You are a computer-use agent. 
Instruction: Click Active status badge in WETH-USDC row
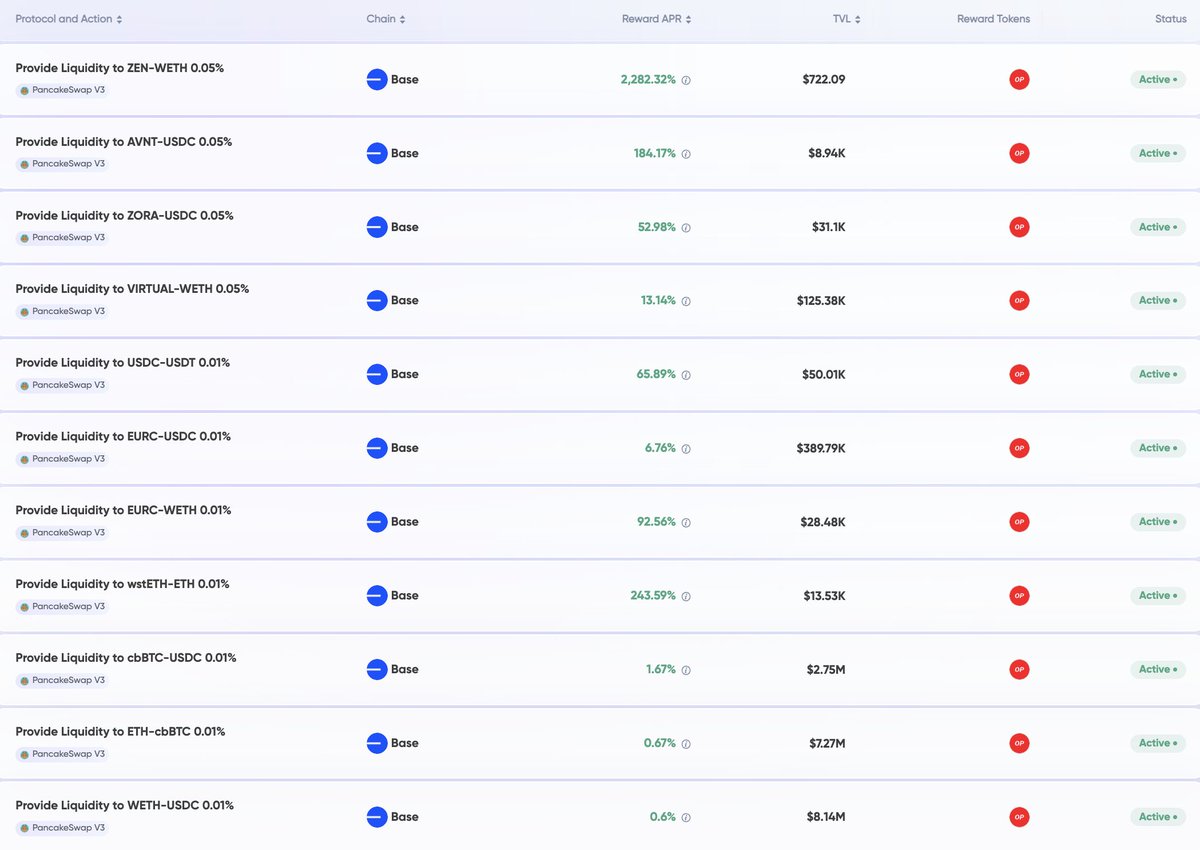(1158, 817)
